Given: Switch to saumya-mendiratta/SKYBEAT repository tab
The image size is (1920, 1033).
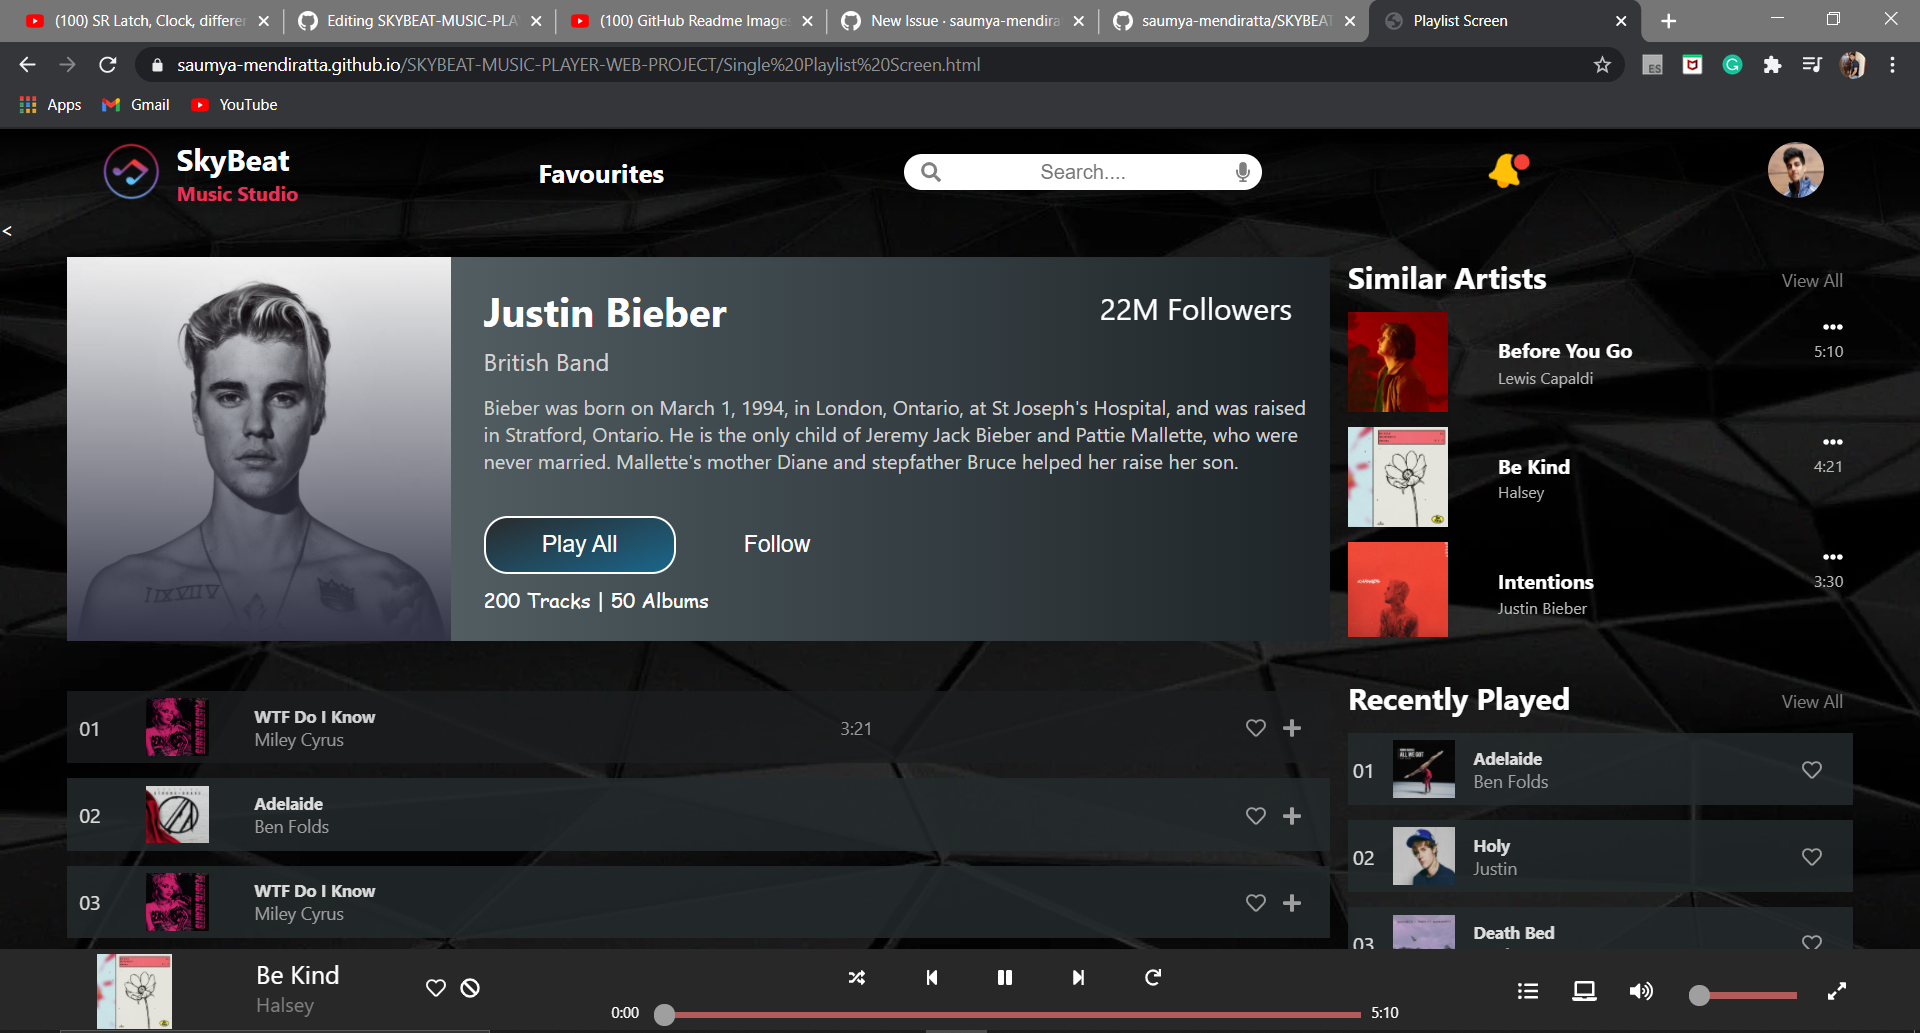Looking at the screenshot, I should tap(1235, 21).
